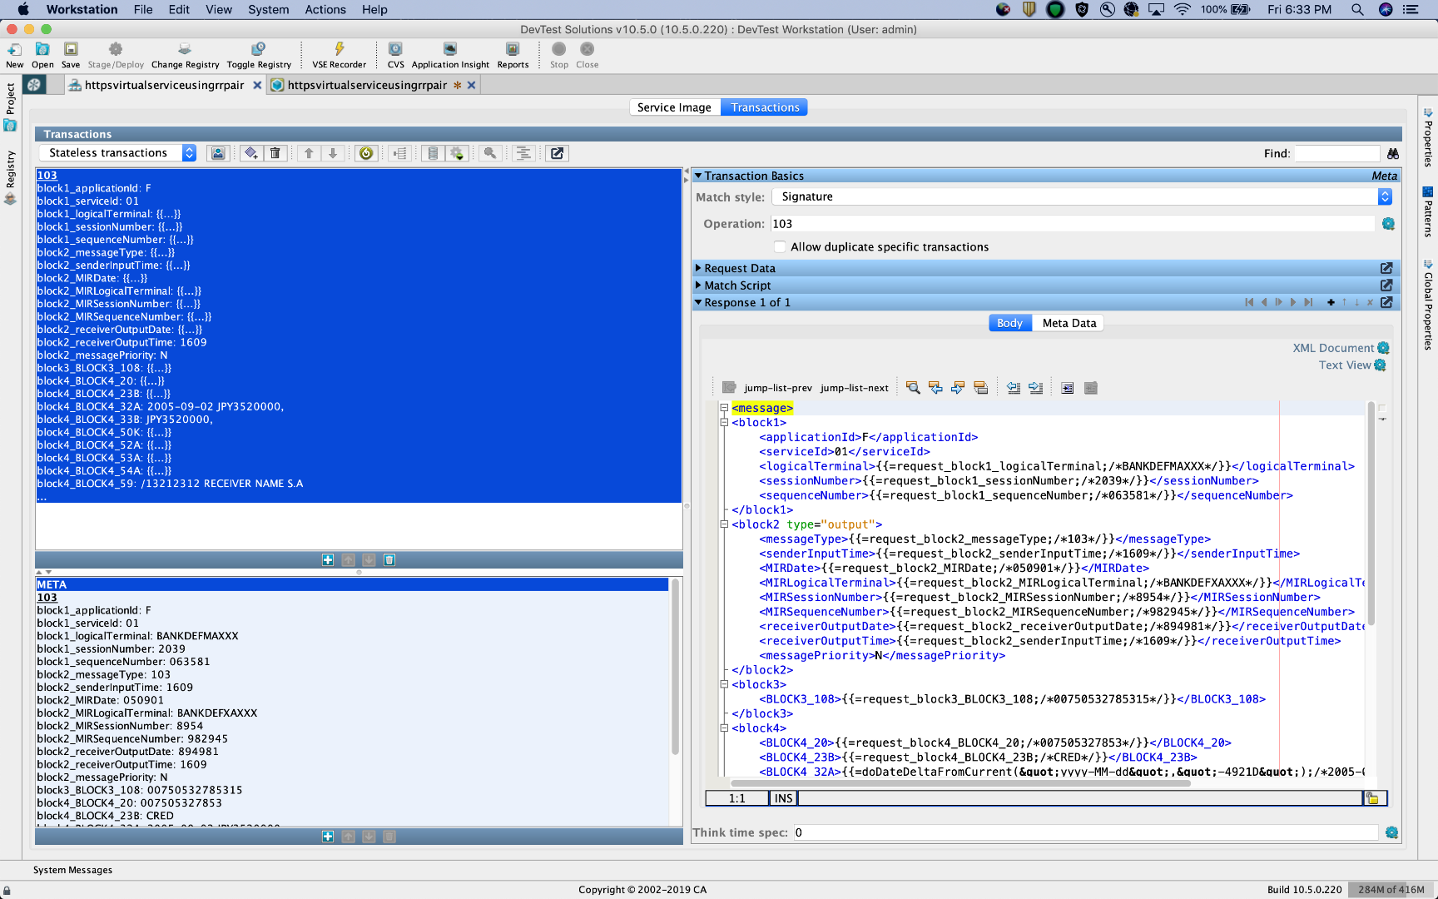Switch to the Service Image tab
Screen dimensions: 1438x899
click(675, 107)
